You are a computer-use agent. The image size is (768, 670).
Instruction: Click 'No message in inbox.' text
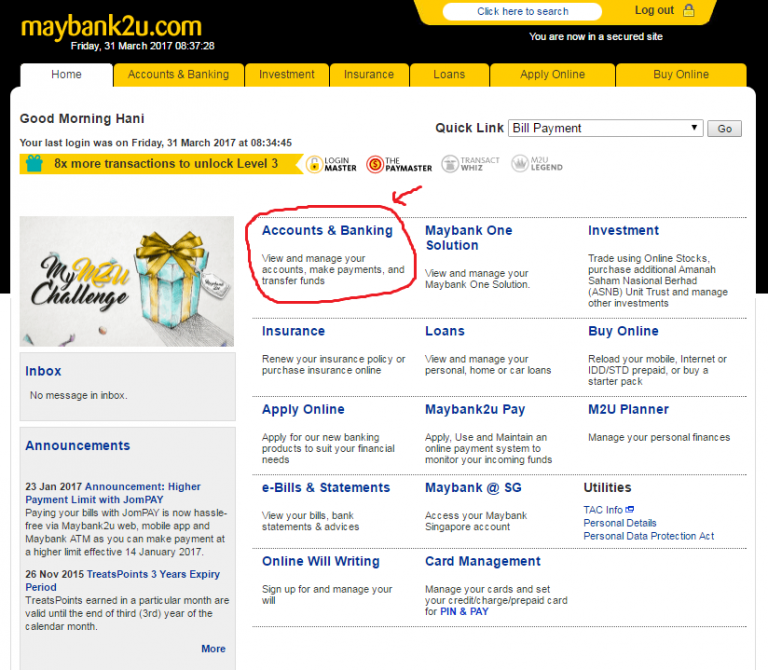click(78, 395)
